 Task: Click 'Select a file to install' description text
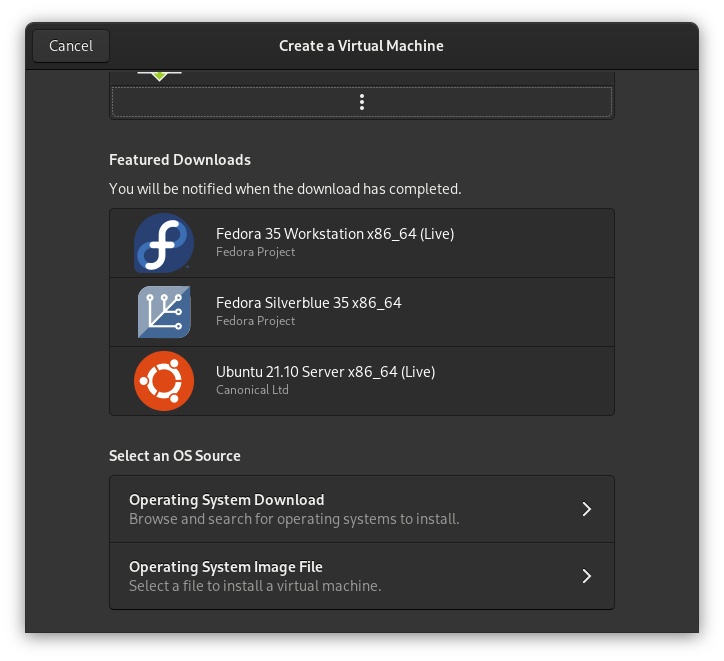[x=255, y=586]
